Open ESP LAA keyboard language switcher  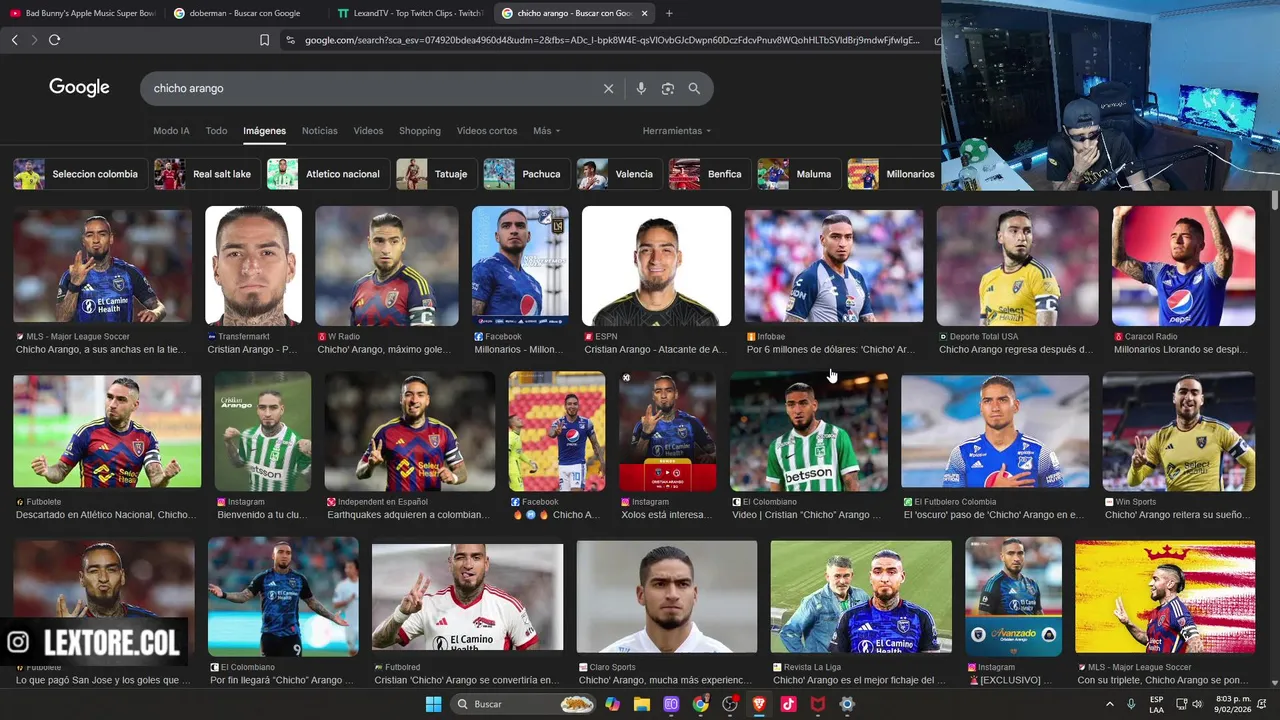(x=1156, y=704)
